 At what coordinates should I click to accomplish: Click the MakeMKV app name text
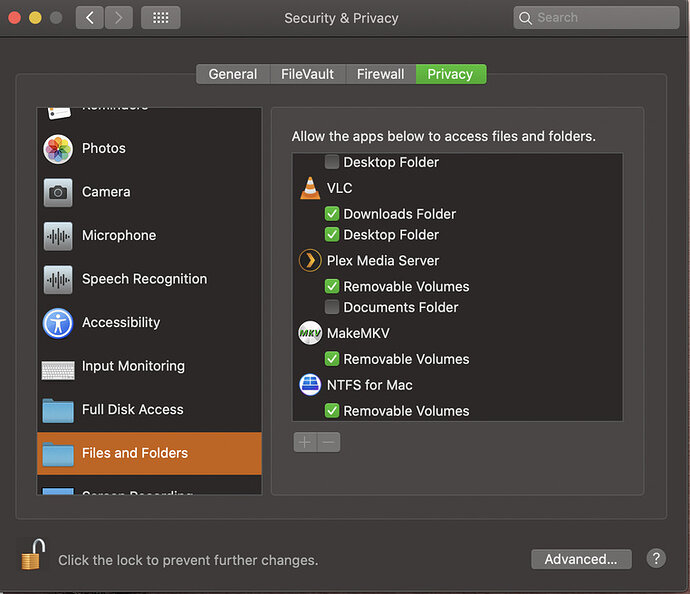pyautogui.click(x=358, y=334)
